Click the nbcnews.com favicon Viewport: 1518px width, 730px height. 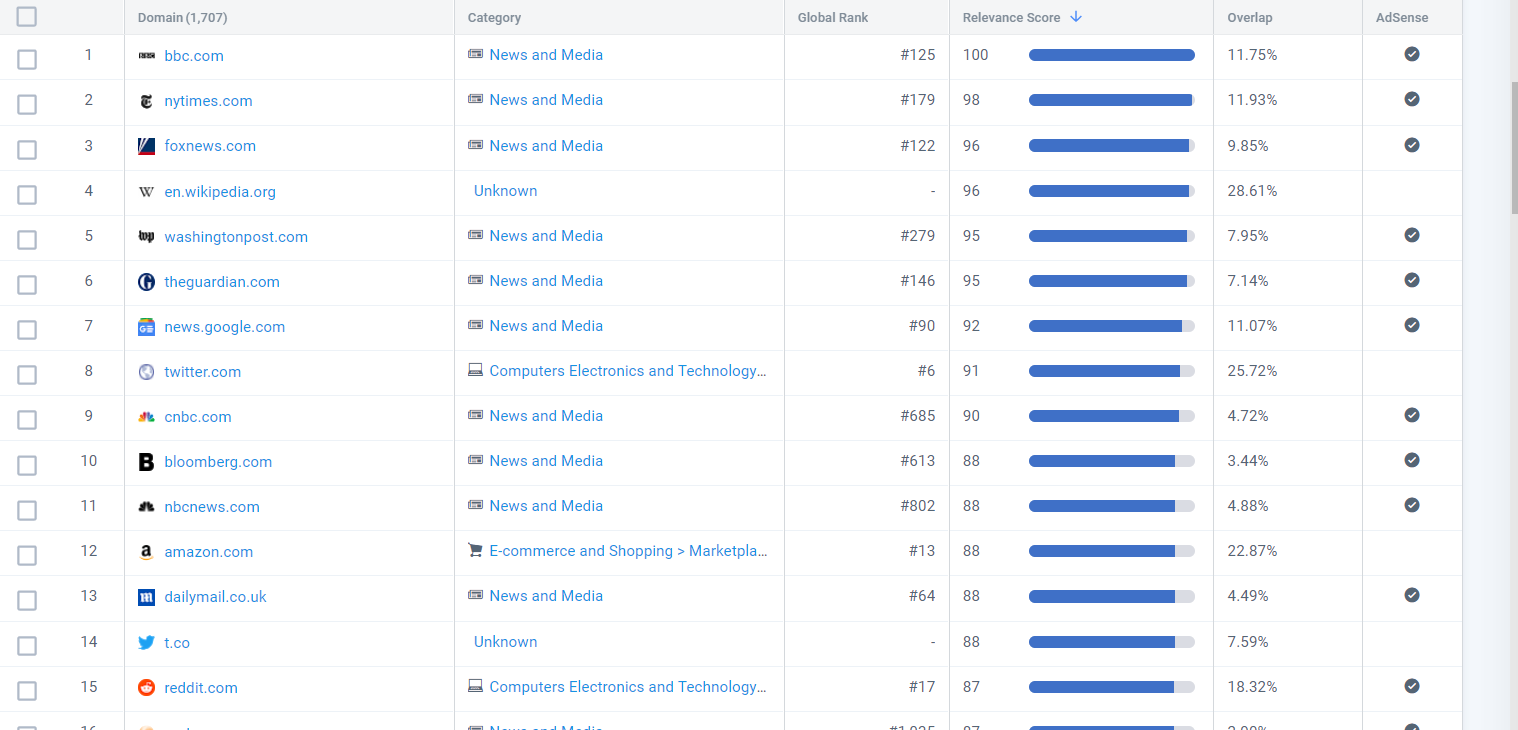click(146, 507)
